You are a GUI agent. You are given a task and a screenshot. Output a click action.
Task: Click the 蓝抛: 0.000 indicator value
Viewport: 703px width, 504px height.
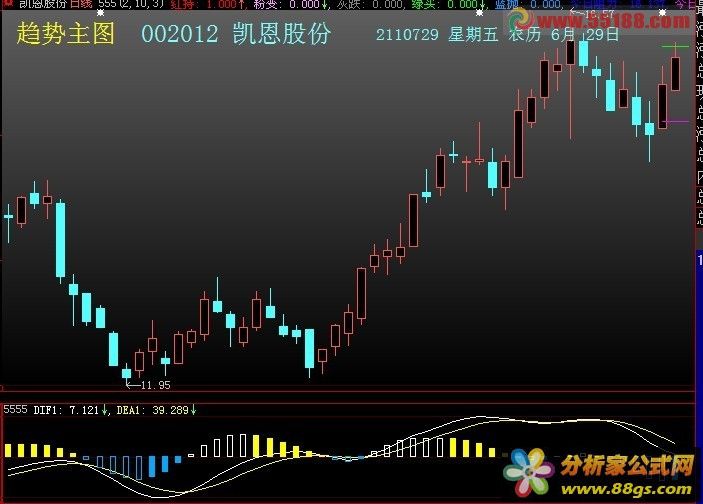(x=528, y=4)
